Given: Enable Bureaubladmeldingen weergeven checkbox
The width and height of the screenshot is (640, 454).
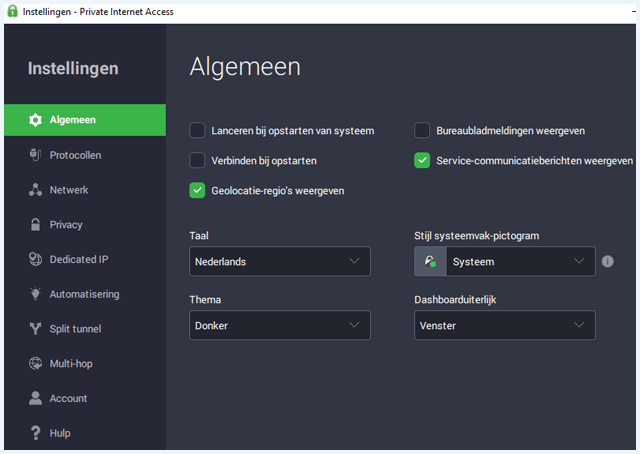Looking at the screenshot, I should (x=422, y=131).
